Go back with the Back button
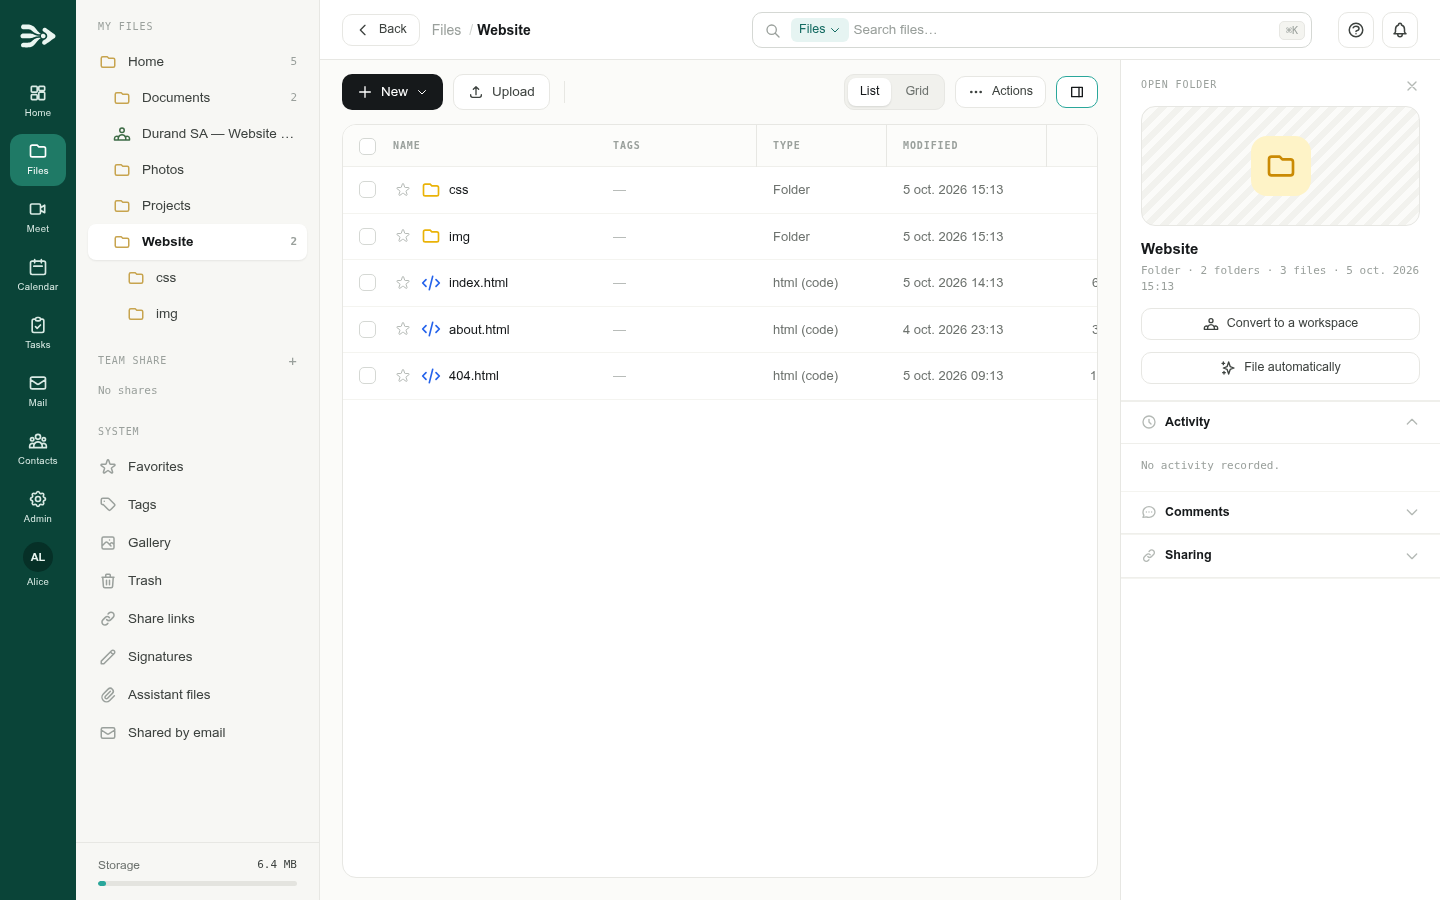The width and height of the screenshot is (1440, 900). click(381, 30)
